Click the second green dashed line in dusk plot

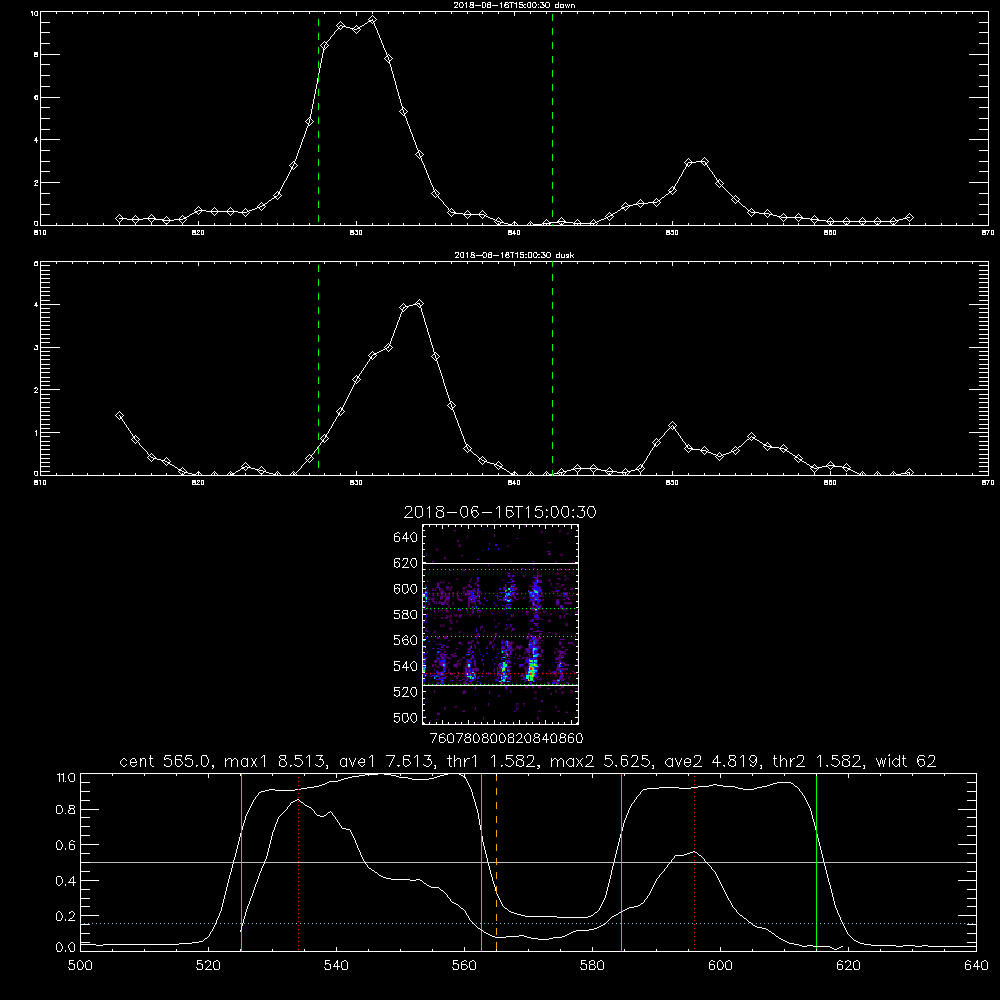tap(552, 369)
